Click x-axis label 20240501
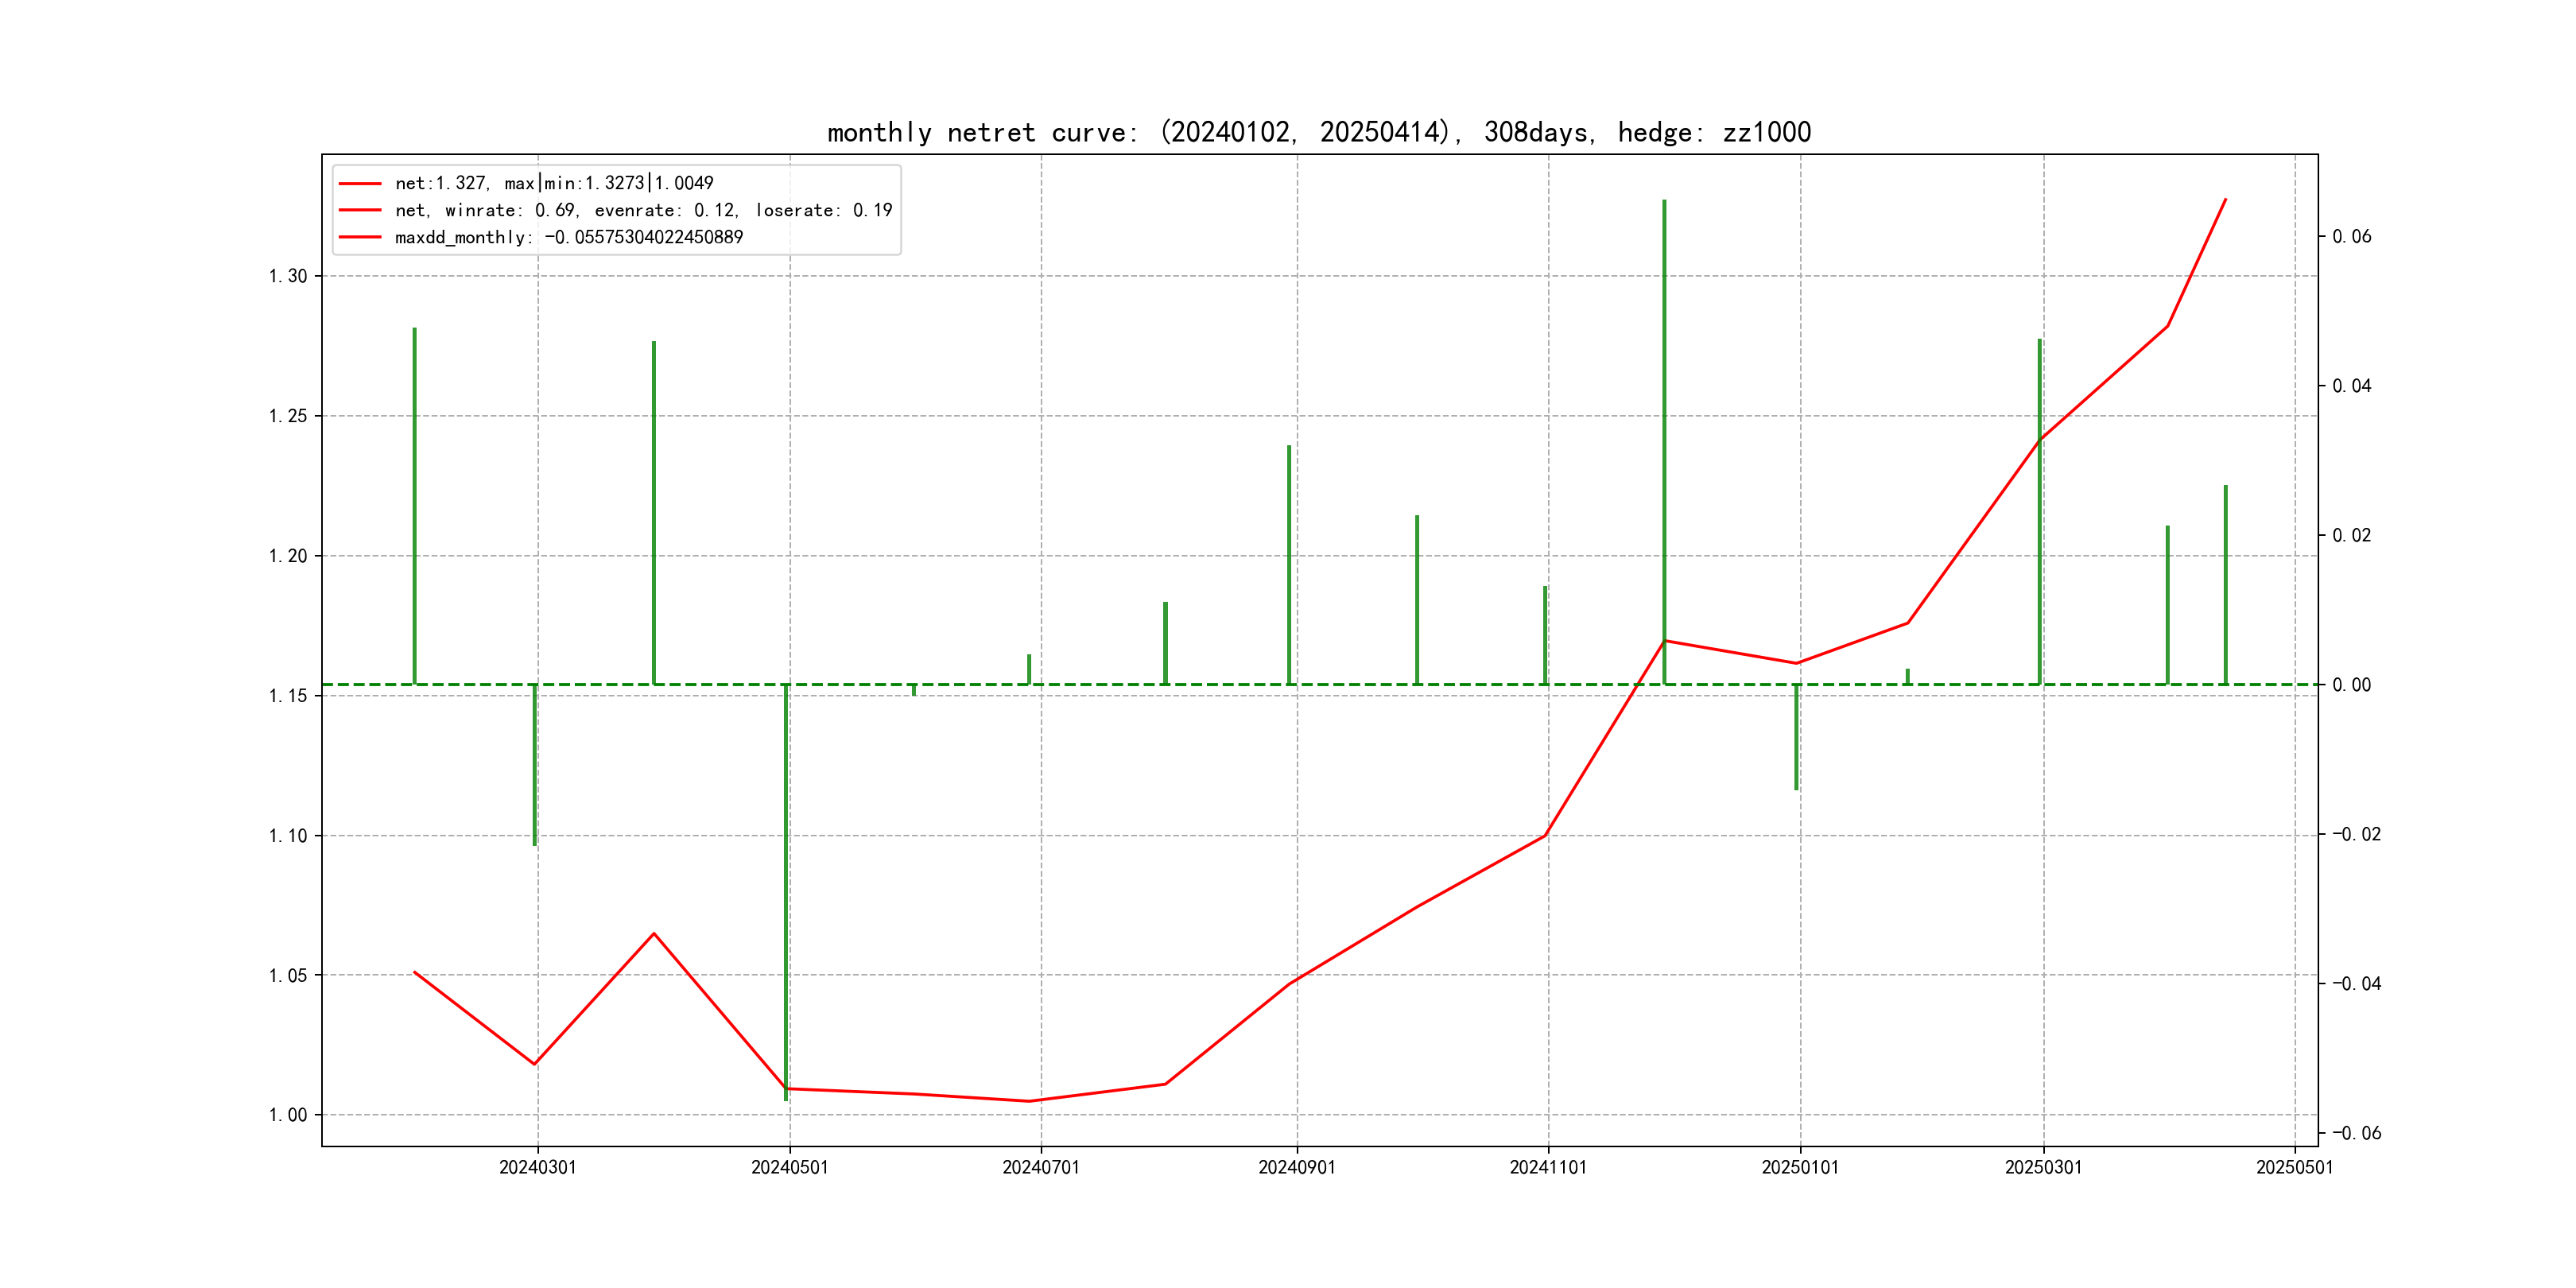This screenshot has width=2576, height=1288. (x=789, y=1167)
